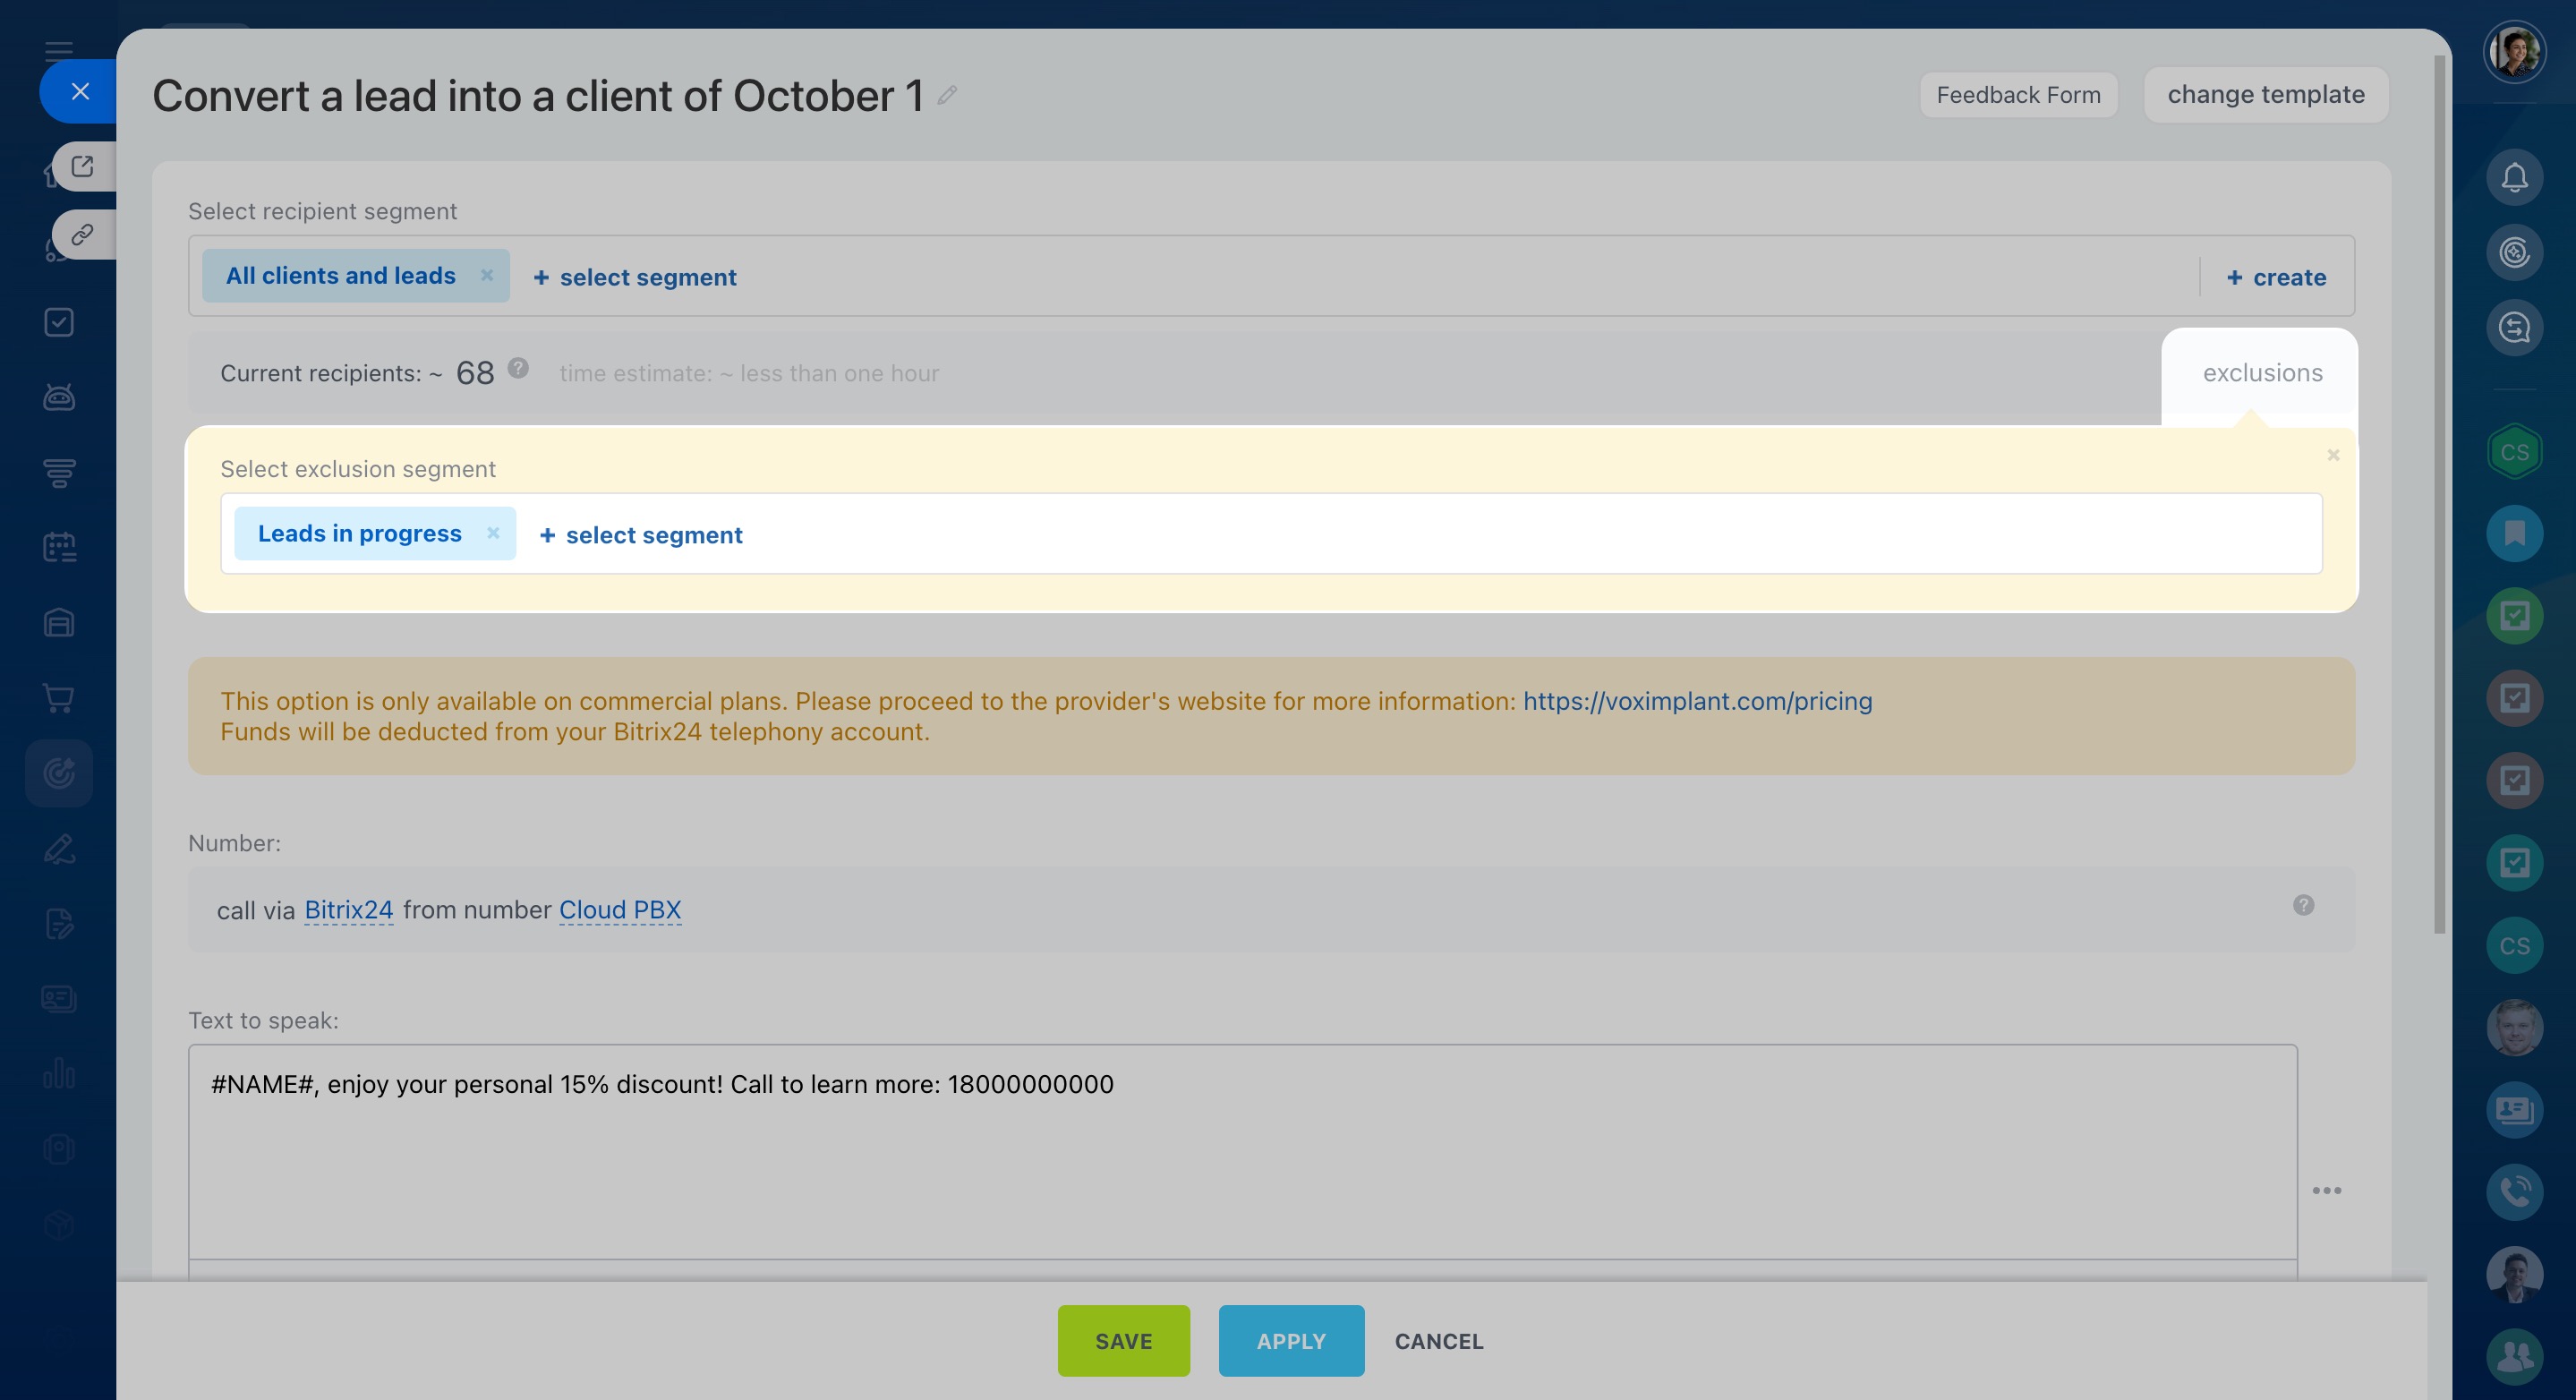Open three-dots menu beside text to speak
This screenshot has height=1400, width=2576.
coord(2326,1190)
